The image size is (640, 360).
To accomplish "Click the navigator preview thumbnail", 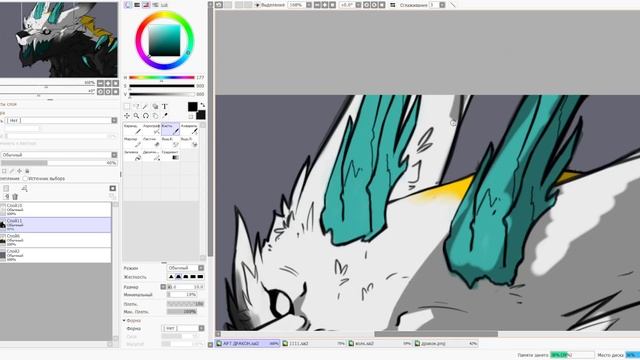I will (59, 40).
